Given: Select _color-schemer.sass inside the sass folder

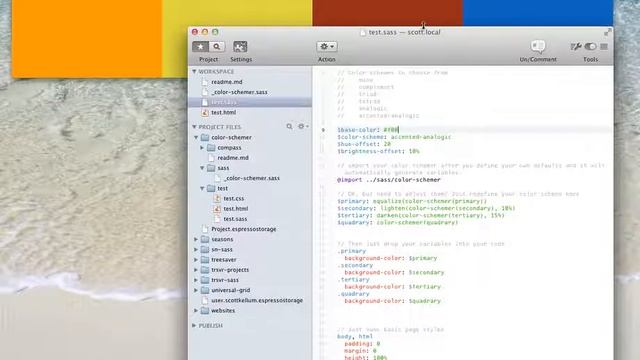Looking at the screenshot, I should [x=251, y=178].
